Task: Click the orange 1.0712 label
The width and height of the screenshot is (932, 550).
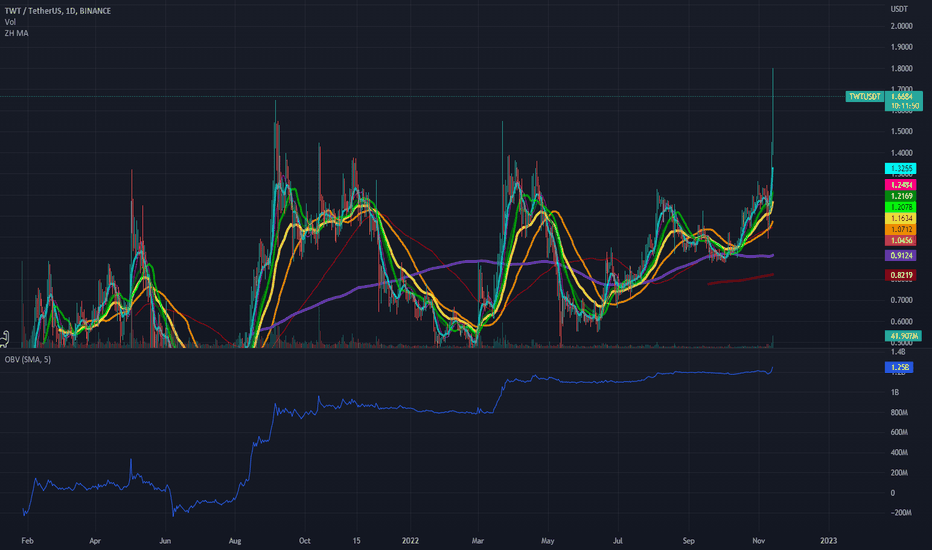Action: pos(900,229)
